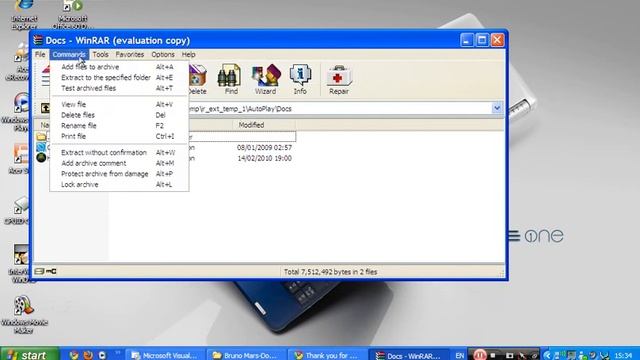Click the Find toolbar icon
Viewport: 640px width, 360px height.
click(230, 79)
